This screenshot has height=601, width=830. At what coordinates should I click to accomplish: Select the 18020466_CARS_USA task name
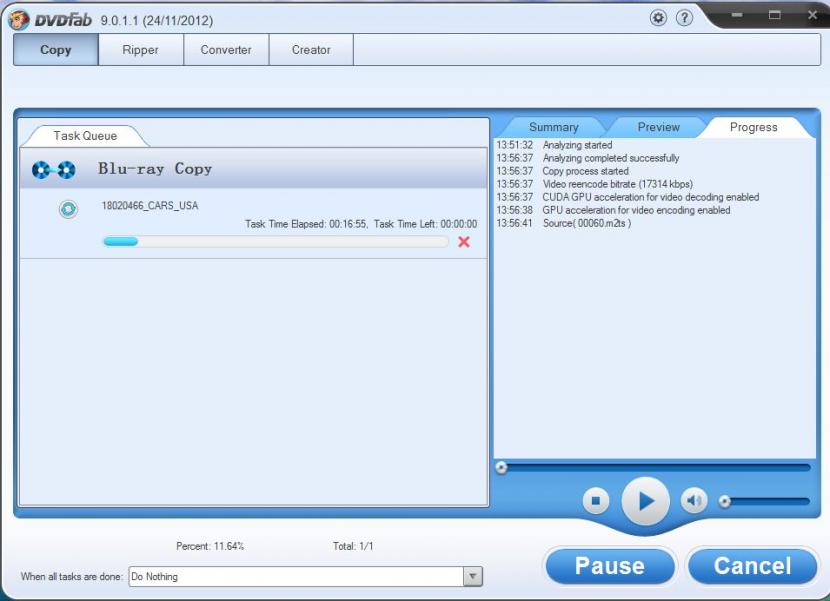(x=150, y=205)
